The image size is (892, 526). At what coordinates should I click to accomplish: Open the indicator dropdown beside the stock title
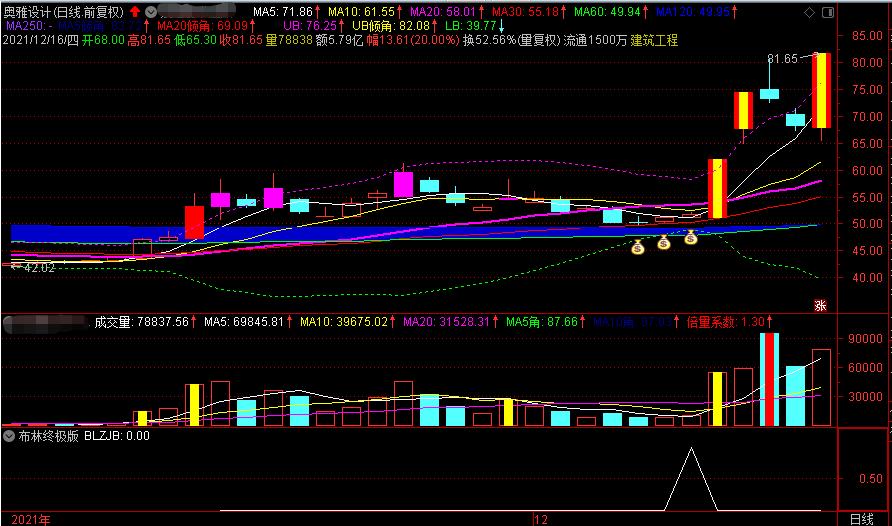tap(151, 11)
